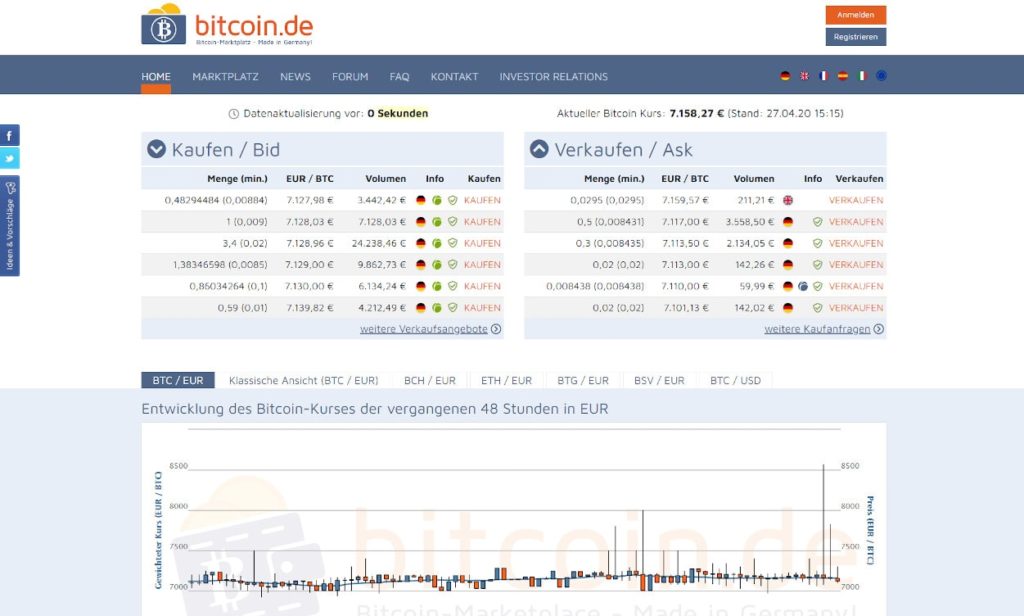Open the NEWS navigation item
The width and height of the screenshot is (1024, 616).
tap(295, 77)
